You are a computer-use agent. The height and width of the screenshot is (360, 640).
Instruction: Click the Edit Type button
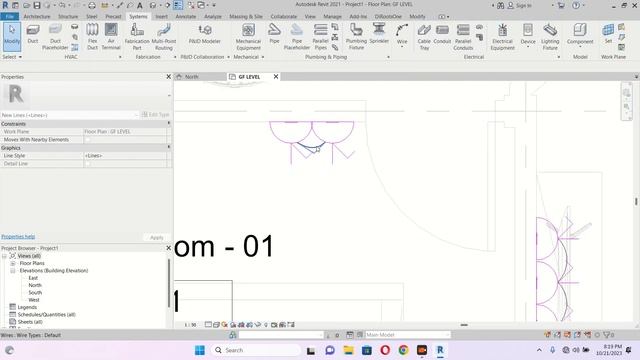(156, 115)
